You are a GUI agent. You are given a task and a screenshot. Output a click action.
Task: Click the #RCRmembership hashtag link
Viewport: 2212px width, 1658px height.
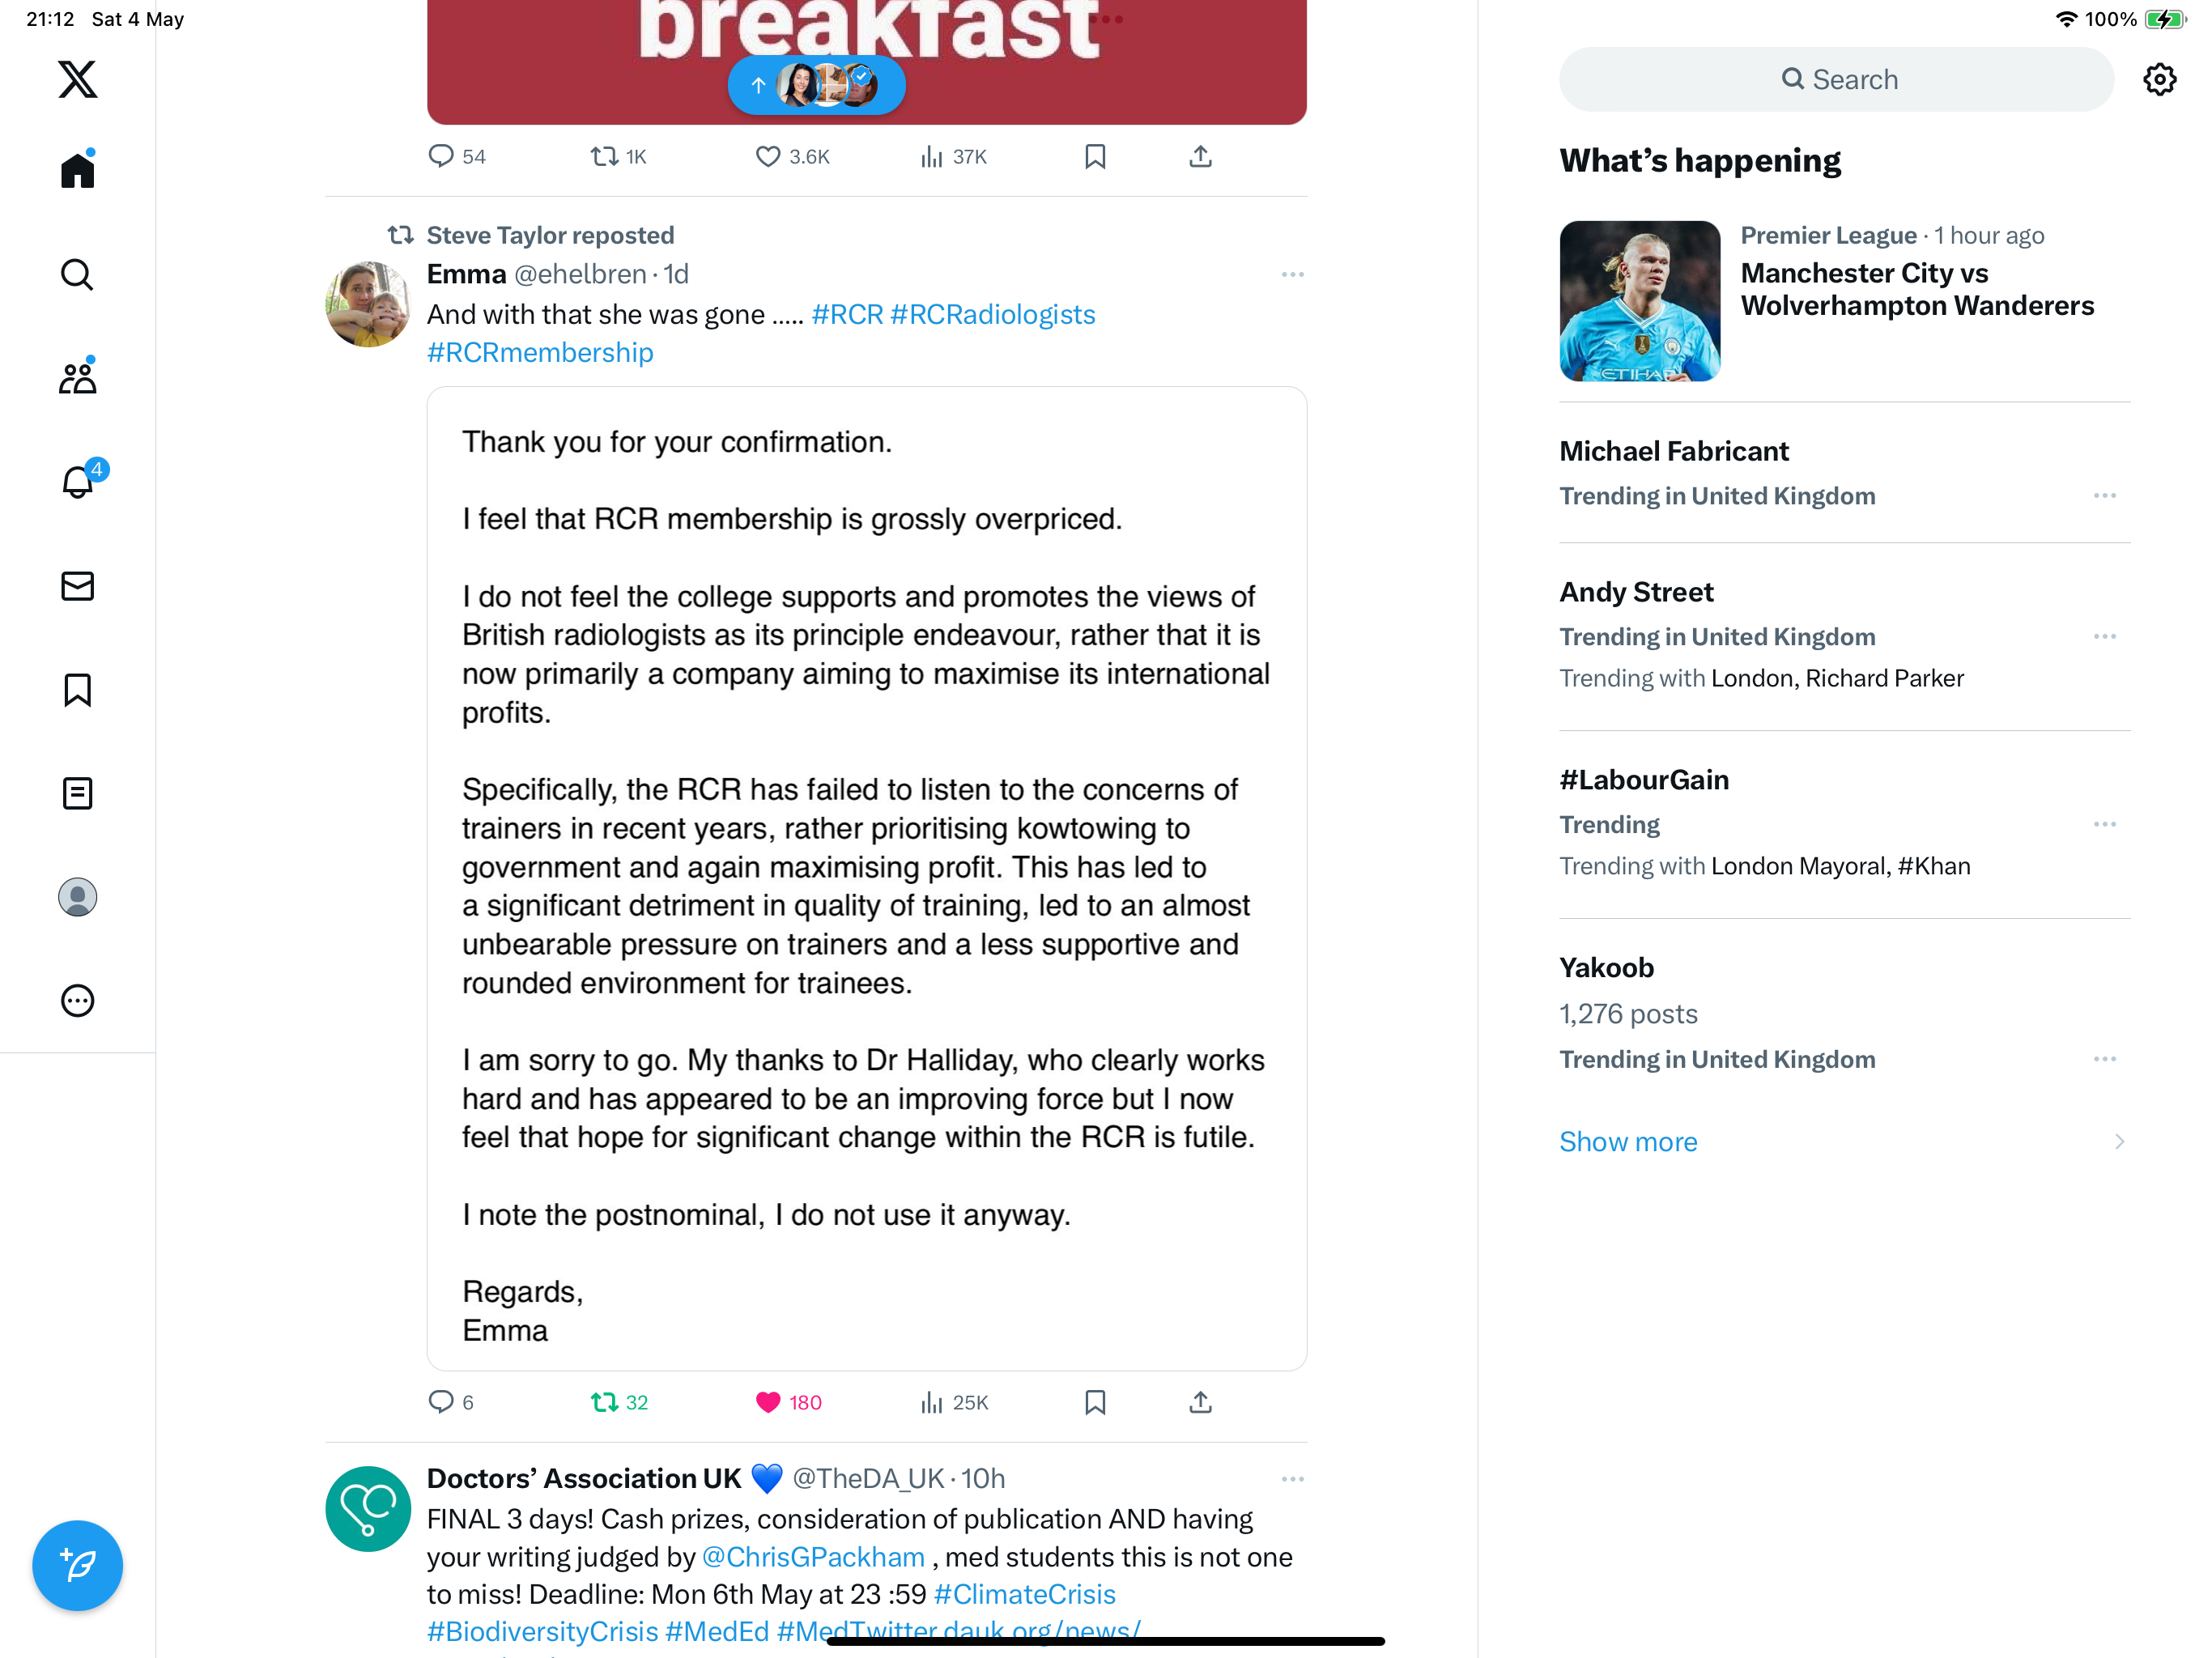[540, 352]
